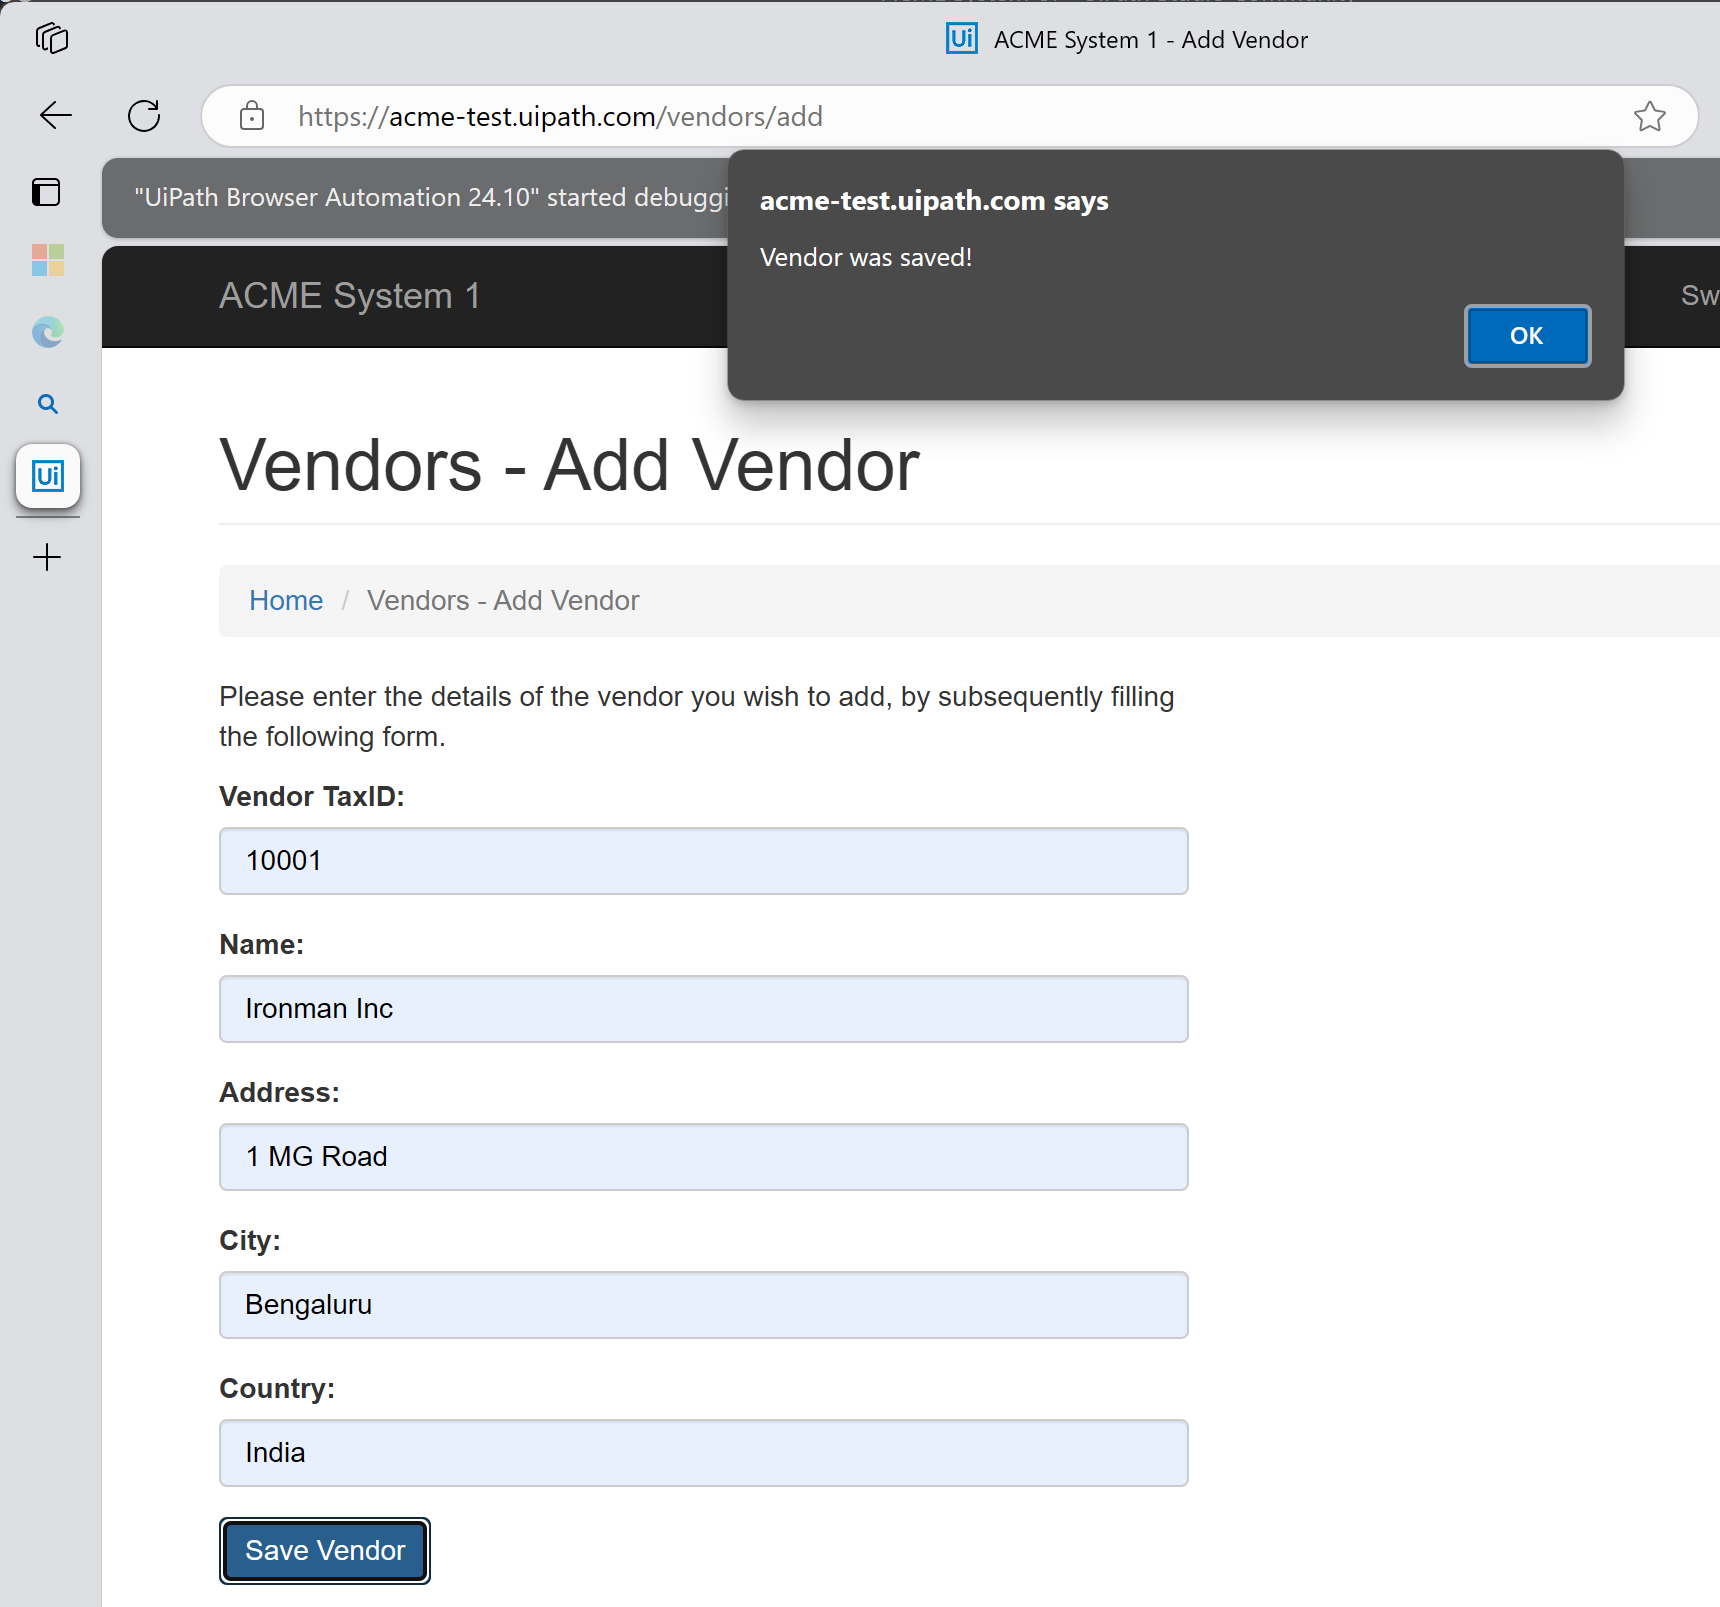Reload the page with the refresh icon

tap(144, 116)
